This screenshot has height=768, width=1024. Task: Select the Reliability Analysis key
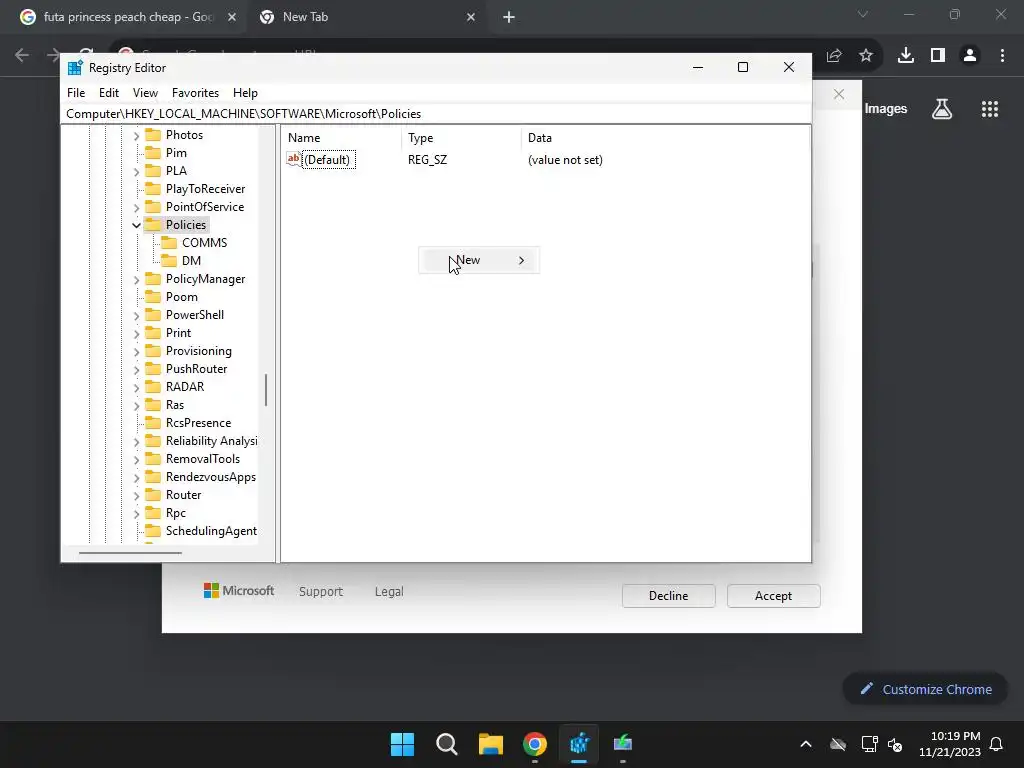(x=212, y=441)
